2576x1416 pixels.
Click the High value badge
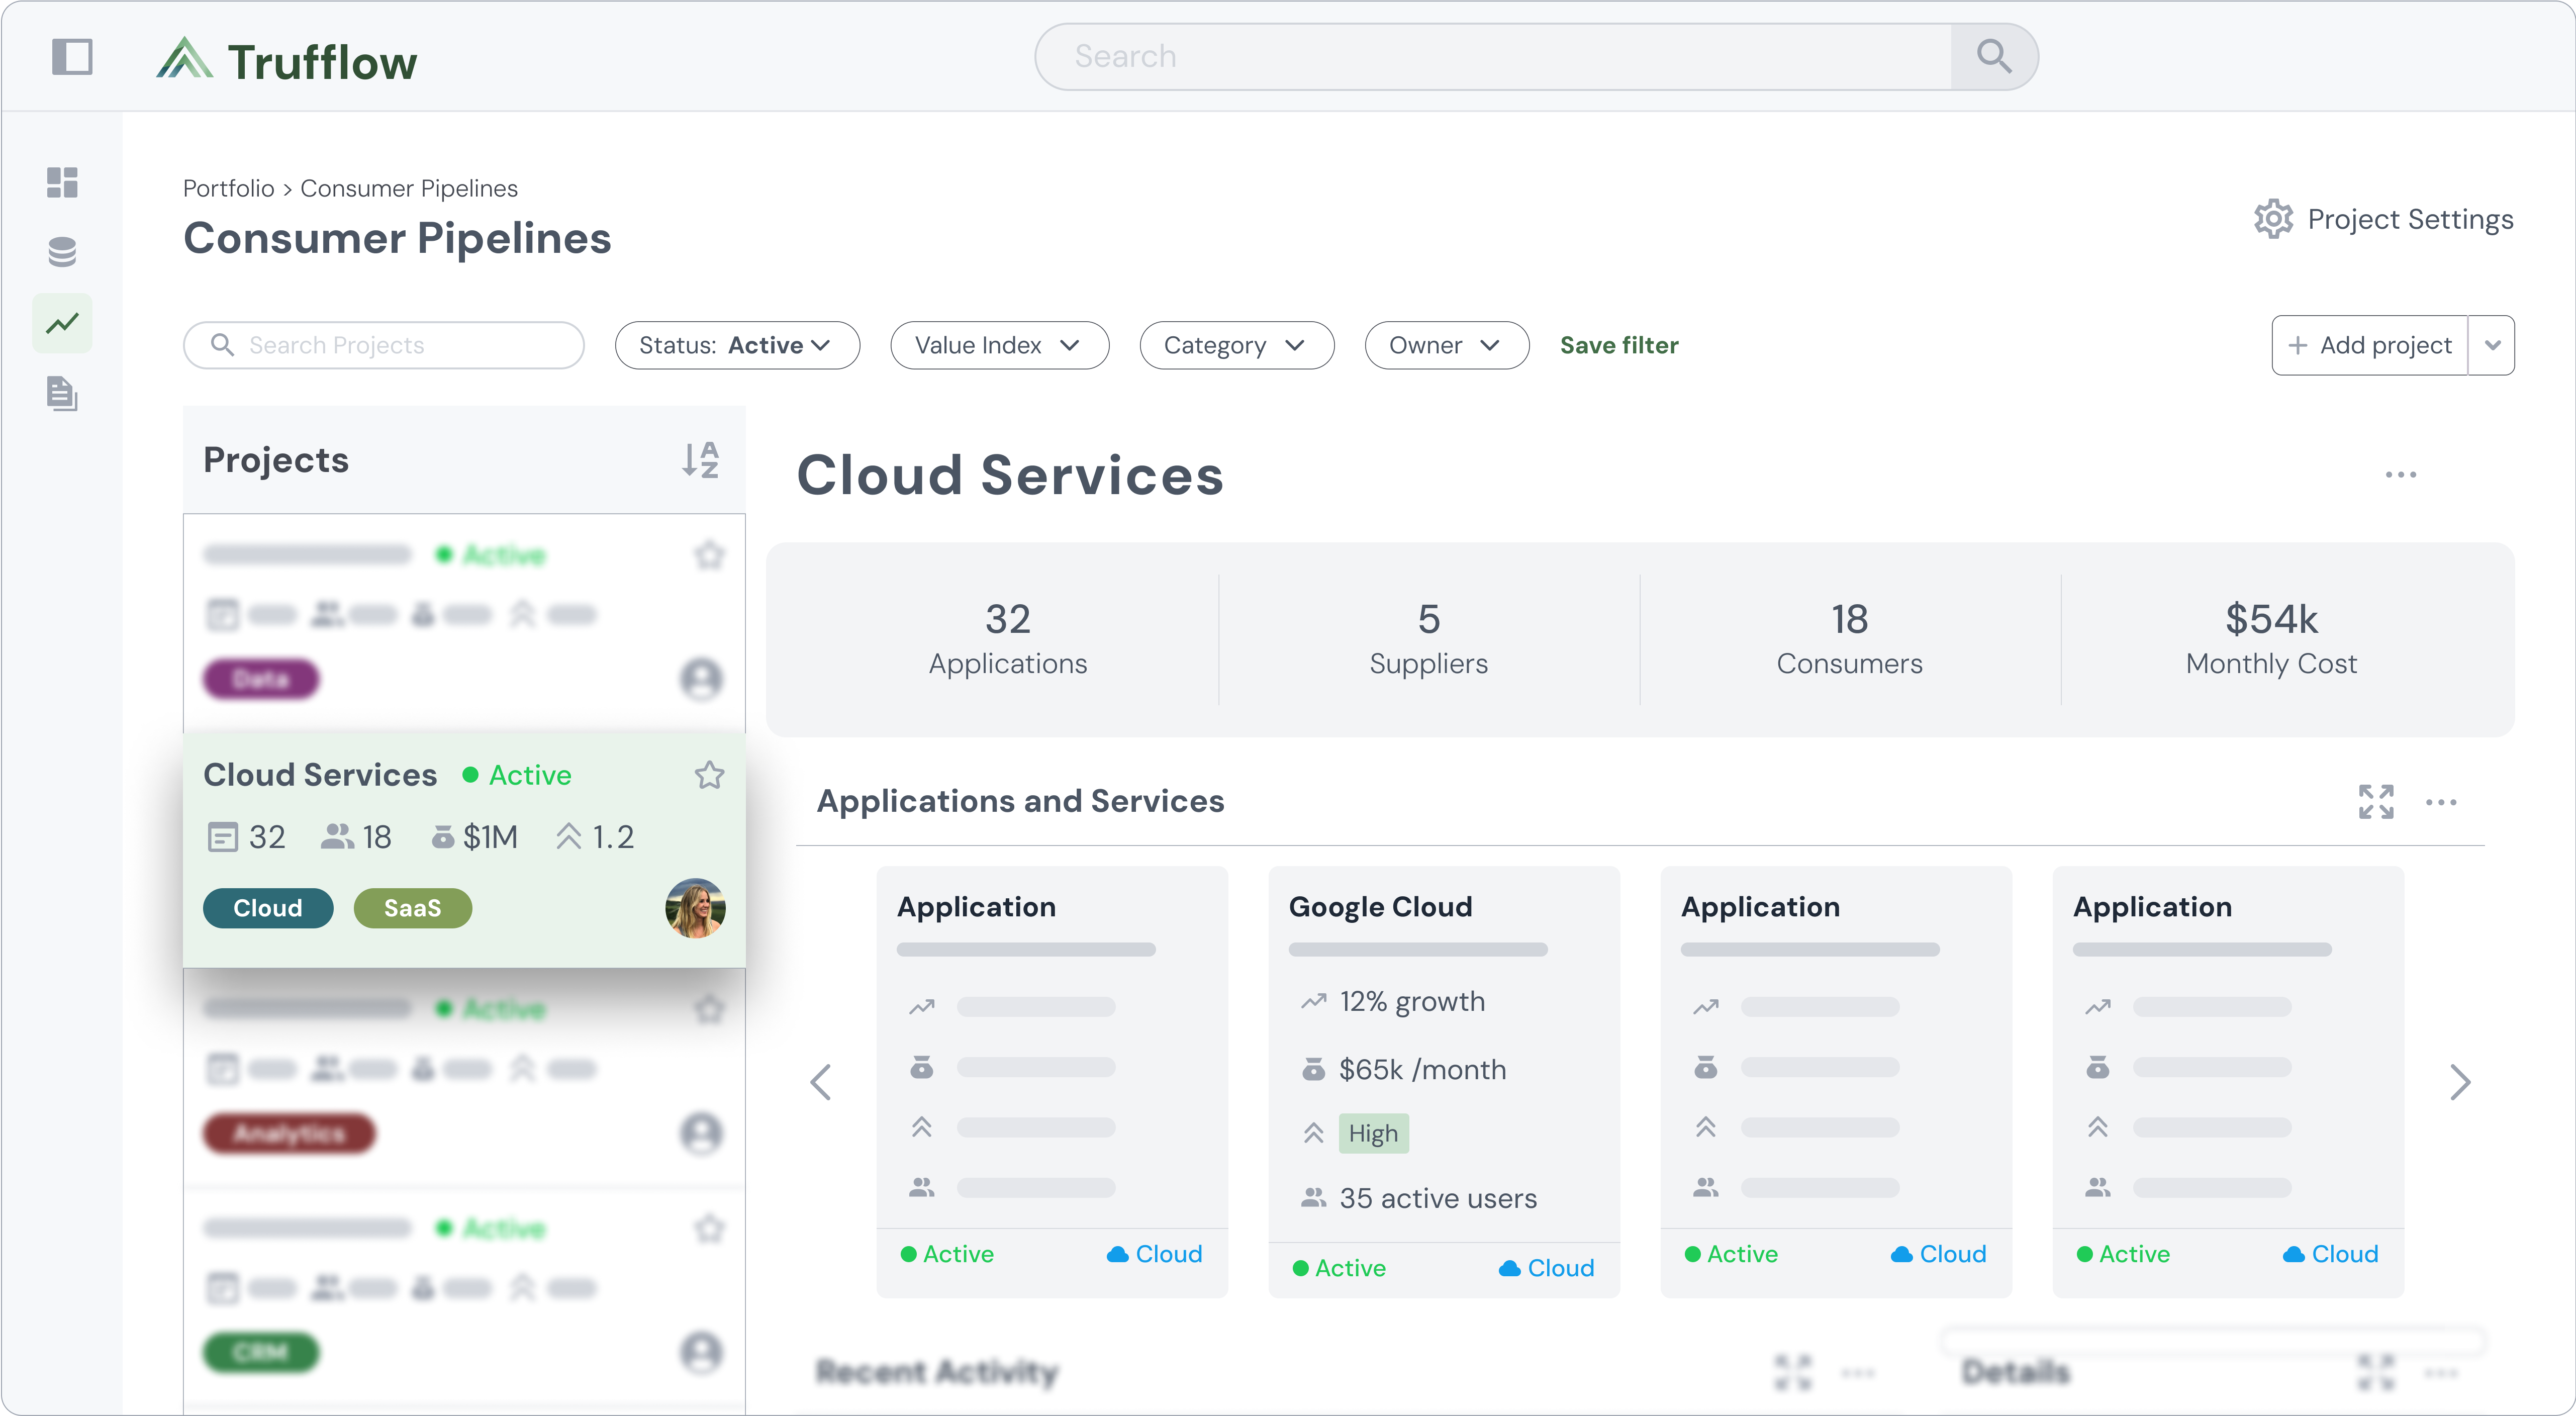click(1373, 1133)
